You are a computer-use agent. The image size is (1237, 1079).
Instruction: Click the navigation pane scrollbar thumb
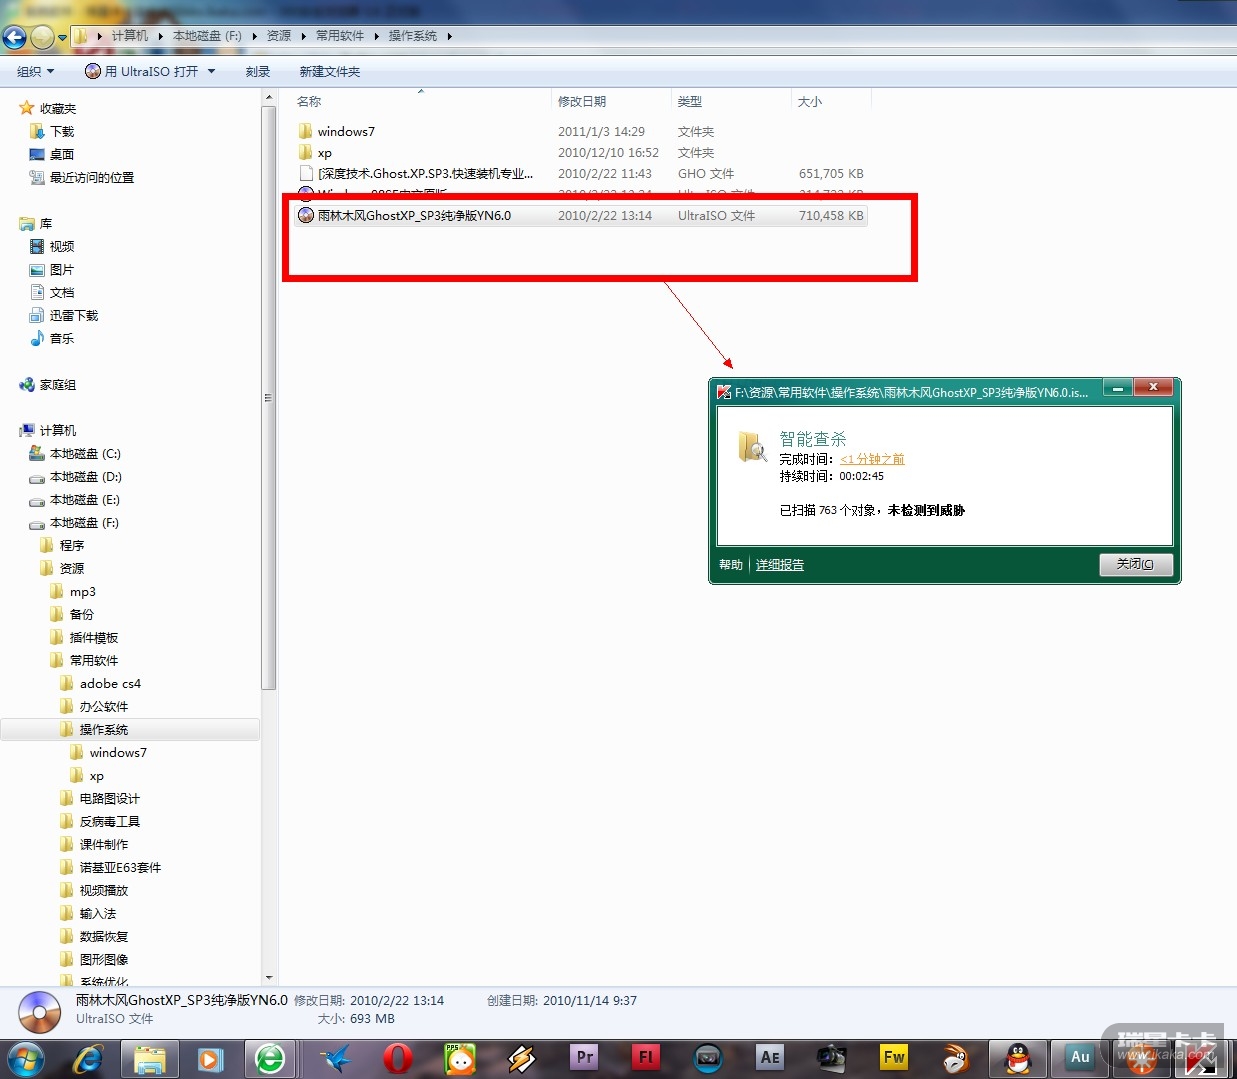coord(268,397)
